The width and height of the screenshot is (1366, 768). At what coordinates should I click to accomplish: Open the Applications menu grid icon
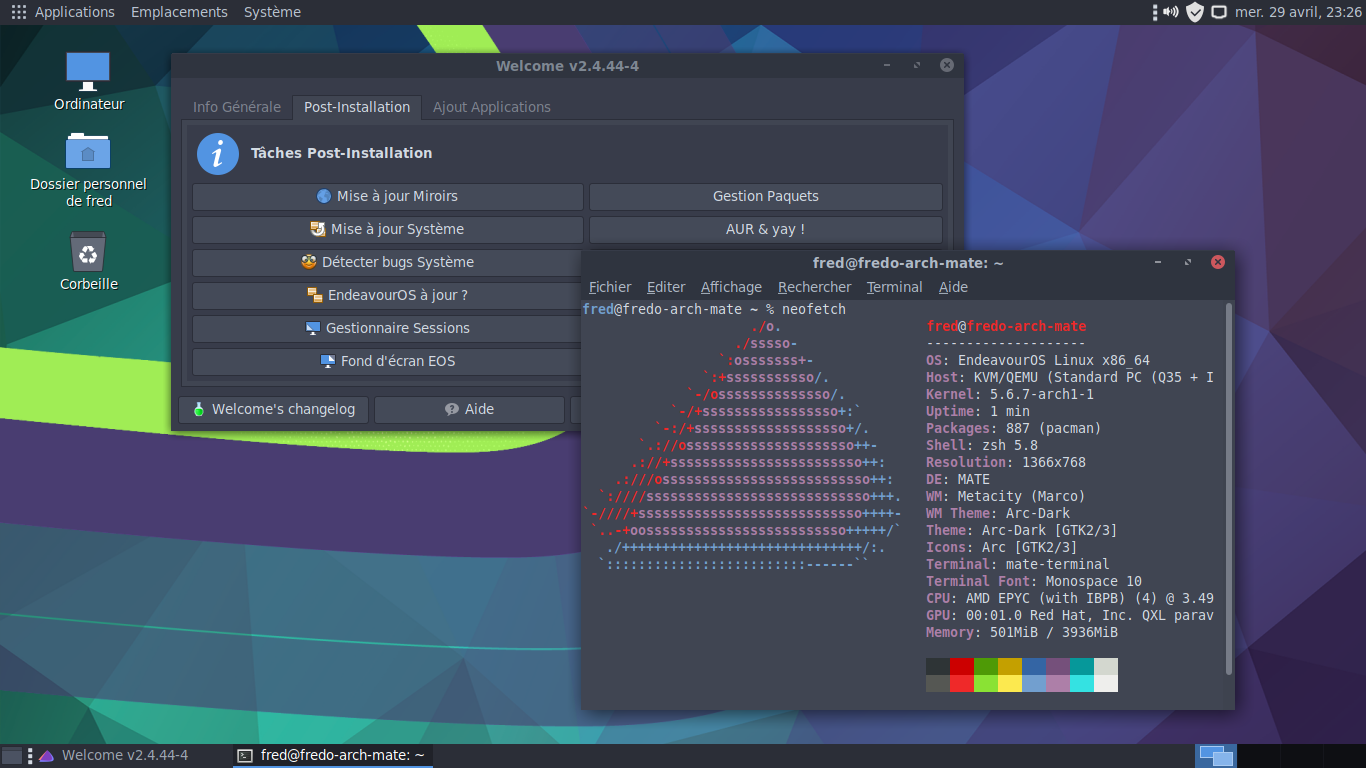click(x=18, y=12)
